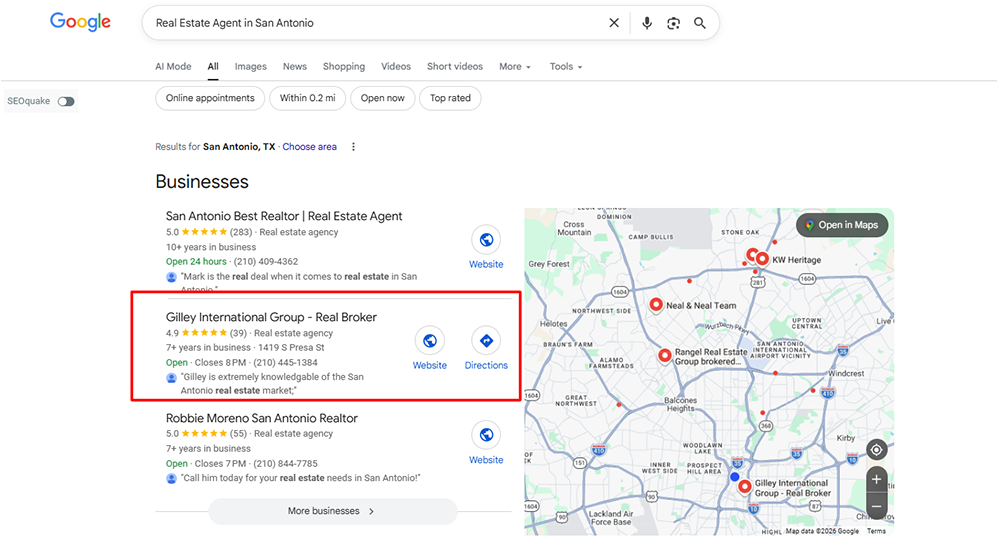Click the (39) review count

click(x=238, y=333)
